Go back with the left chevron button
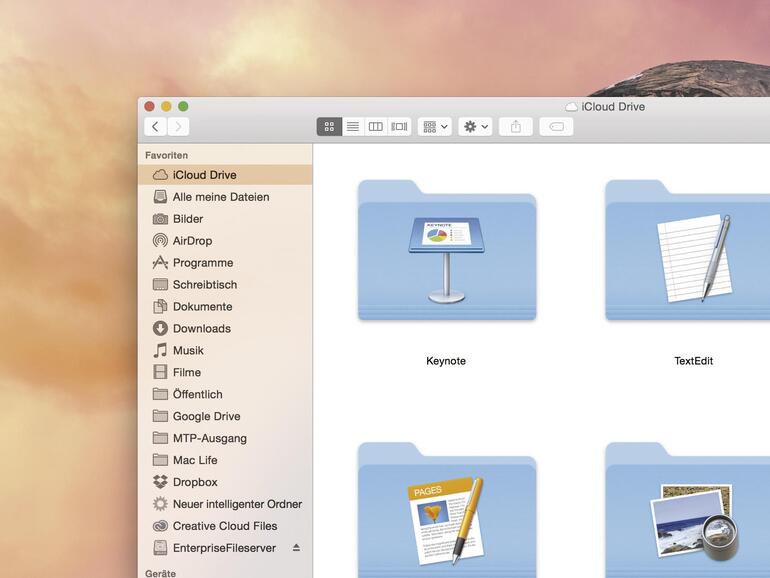 155,127
